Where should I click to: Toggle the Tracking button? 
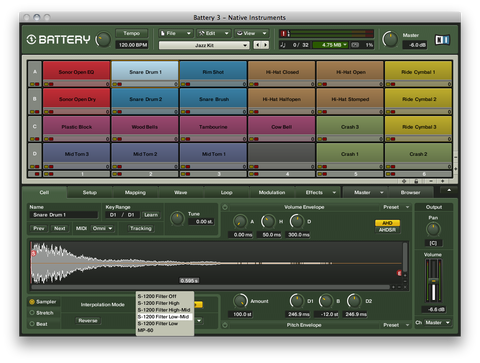point(141,228)
